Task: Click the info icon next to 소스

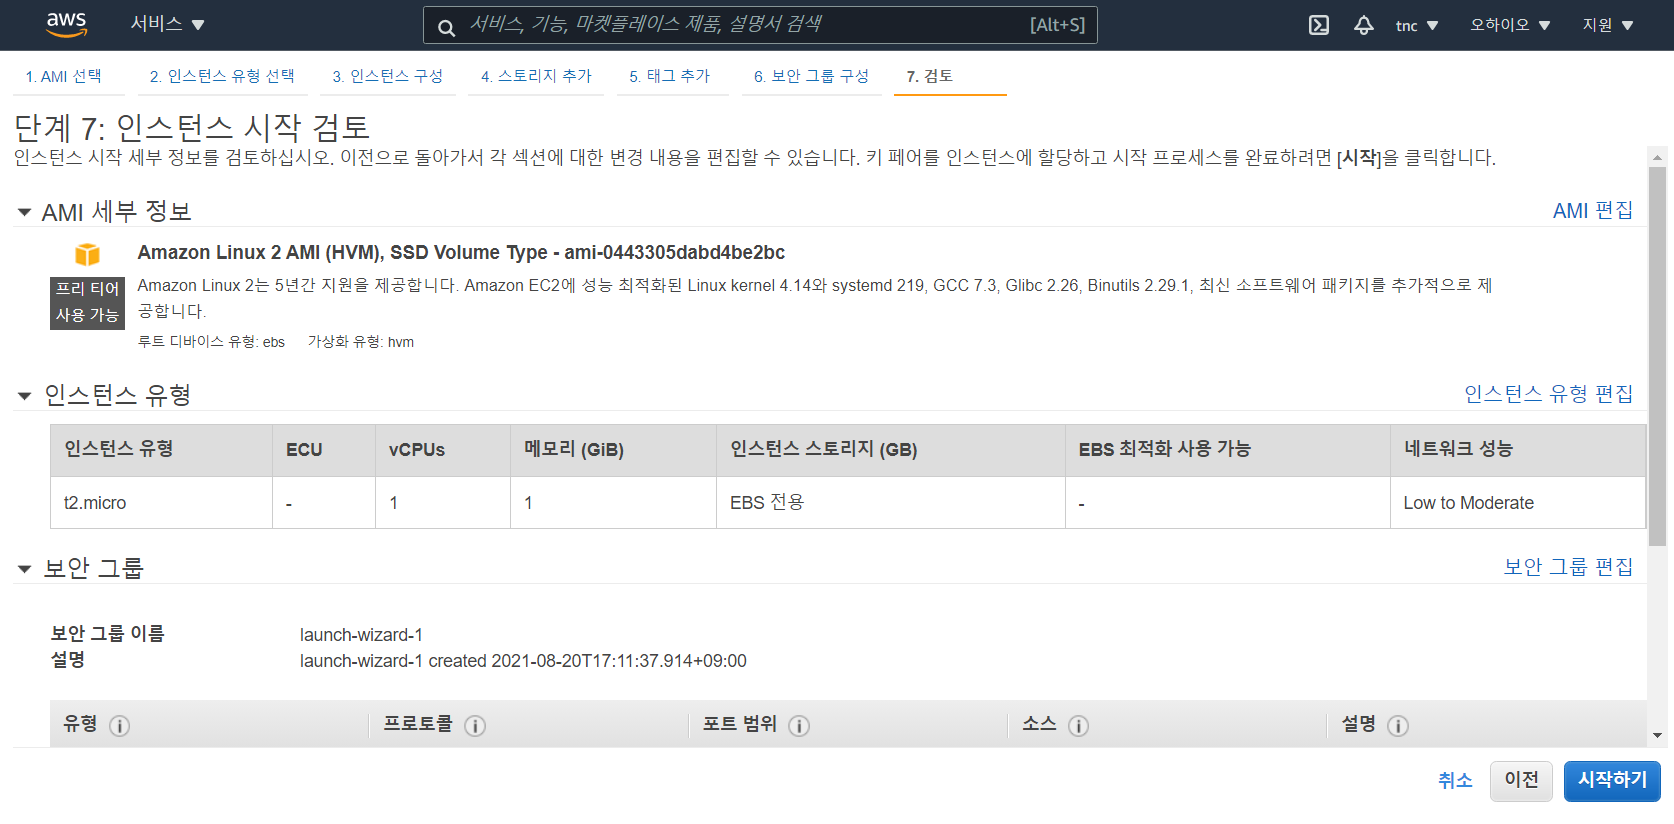Action: click(1078, 726)
